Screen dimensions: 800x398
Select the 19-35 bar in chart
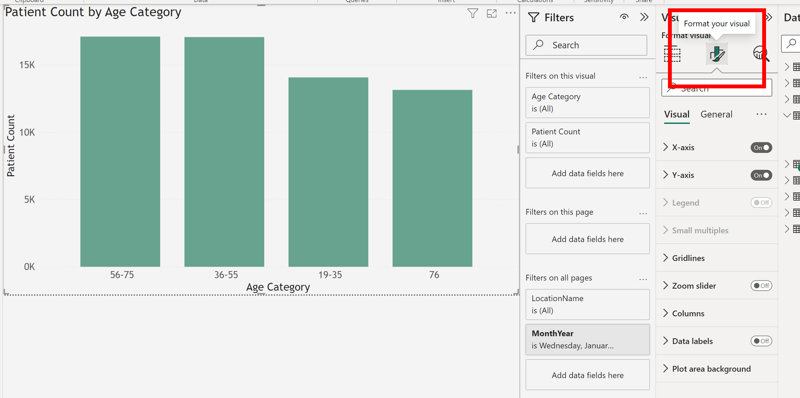(328, 172)
